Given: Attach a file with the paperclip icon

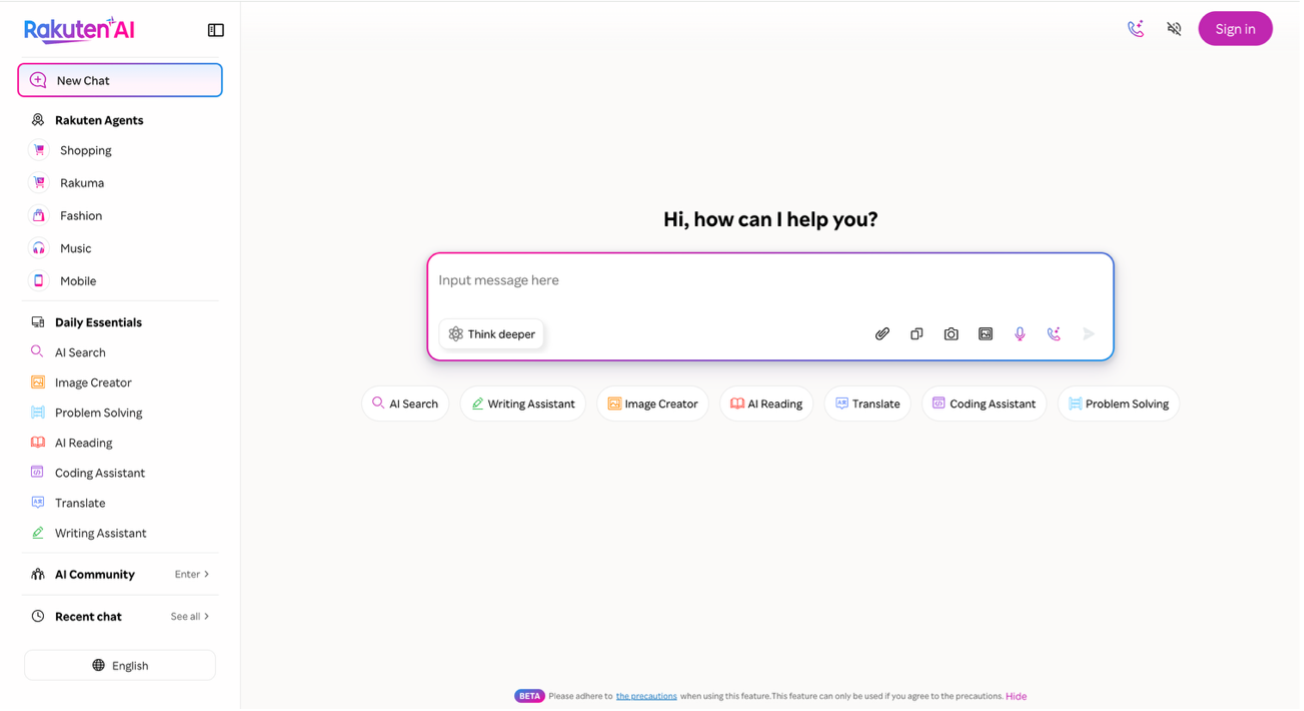Looking at the screenshot, I should coord(882,334).
